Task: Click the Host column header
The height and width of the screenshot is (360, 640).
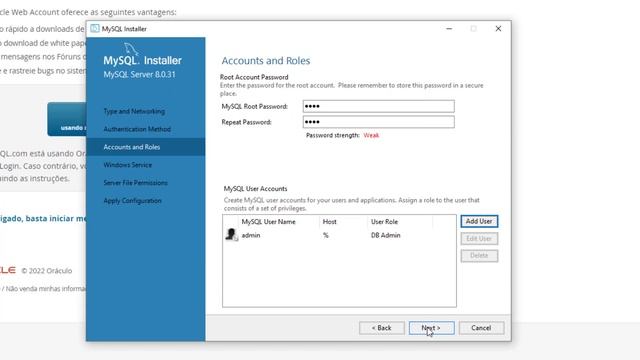Action: (329, 222)
